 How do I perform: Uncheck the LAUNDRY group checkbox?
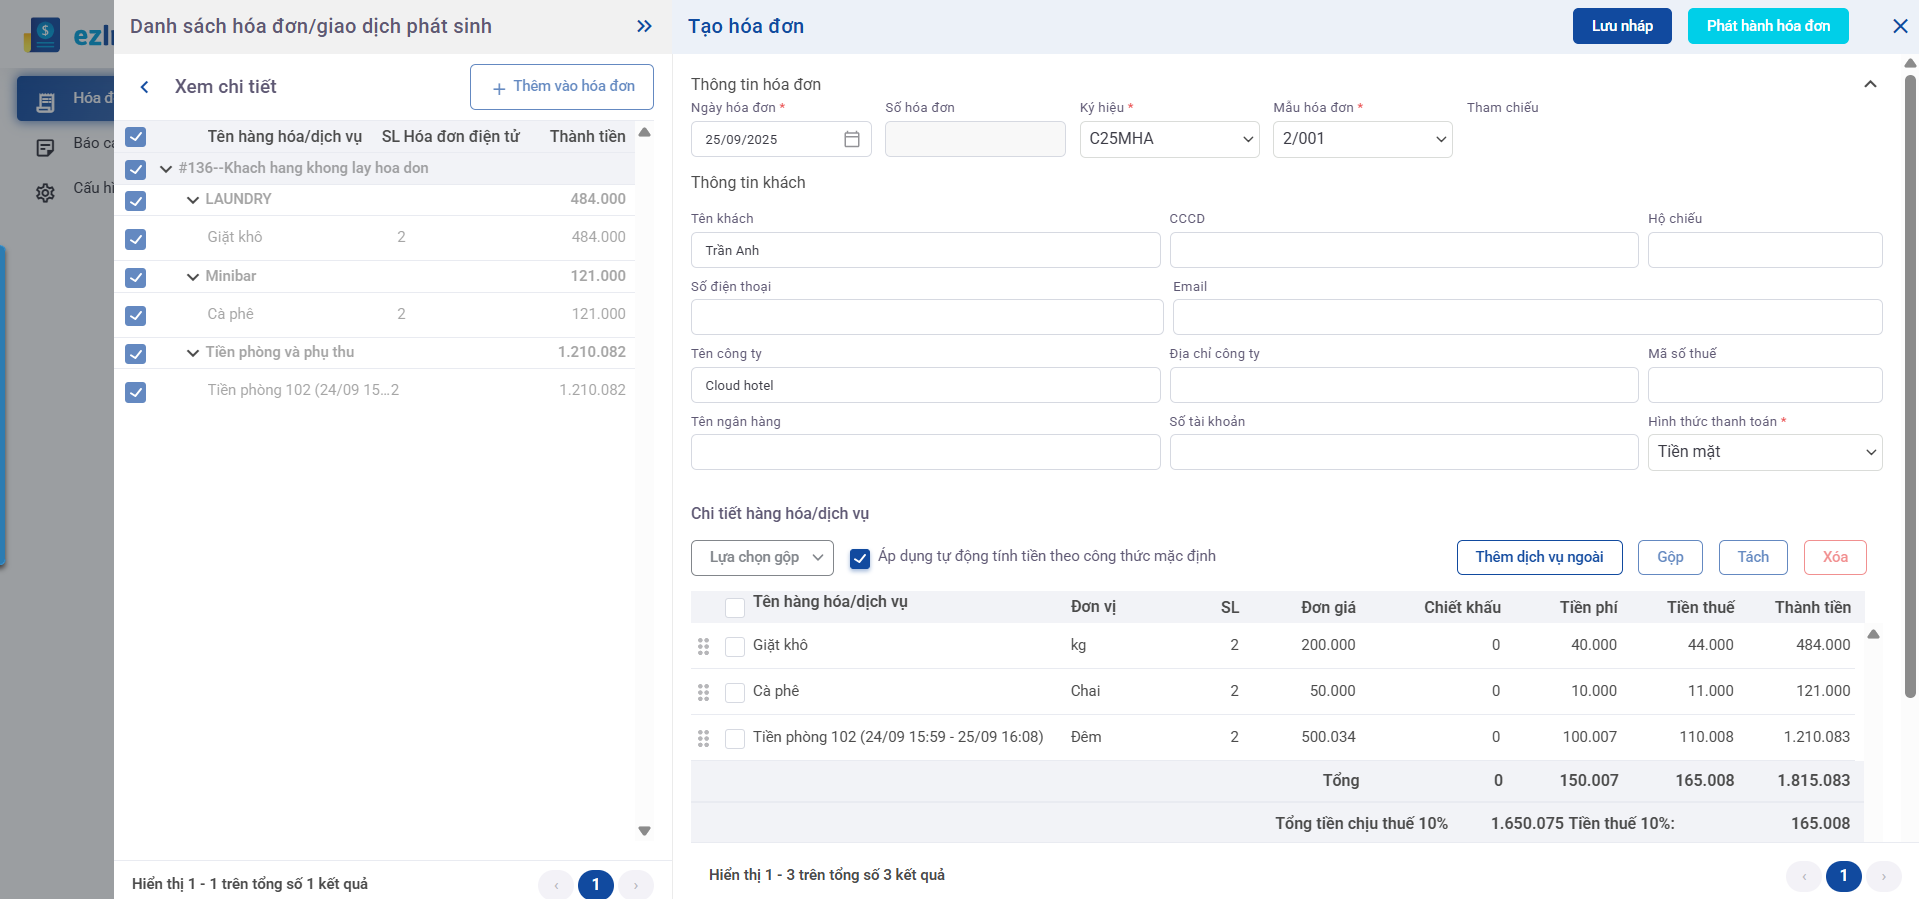[x=136, y=201]
